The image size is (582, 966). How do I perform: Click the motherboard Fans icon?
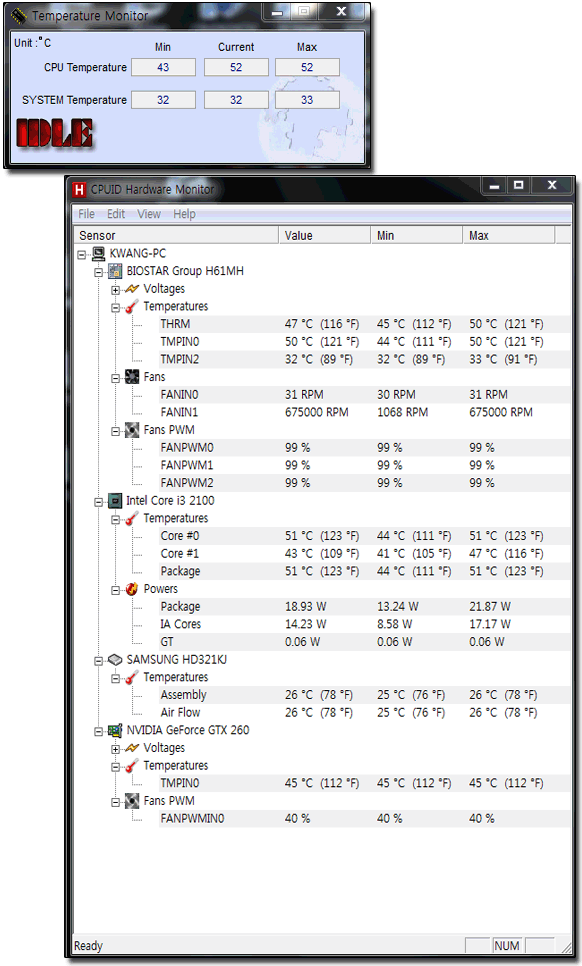[132, 377]
